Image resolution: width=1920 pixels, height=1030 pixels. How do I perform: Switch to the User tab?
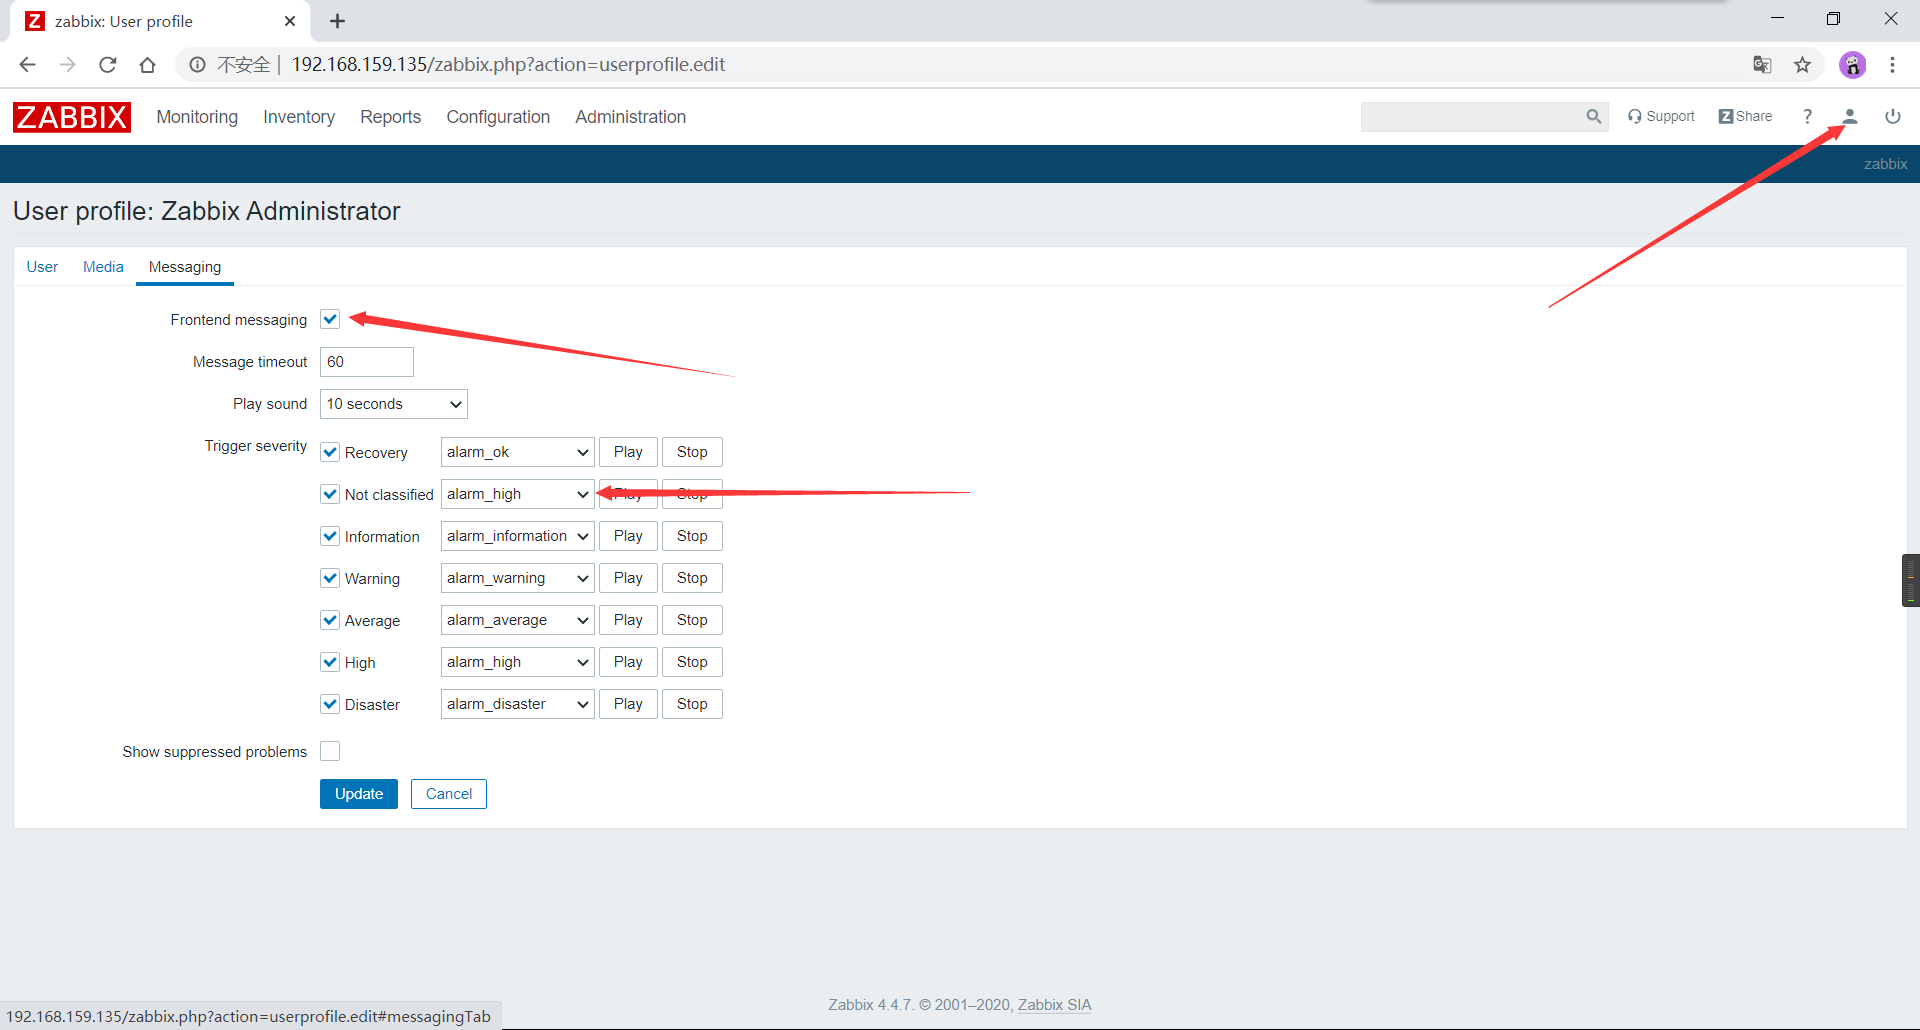(42, 267)
